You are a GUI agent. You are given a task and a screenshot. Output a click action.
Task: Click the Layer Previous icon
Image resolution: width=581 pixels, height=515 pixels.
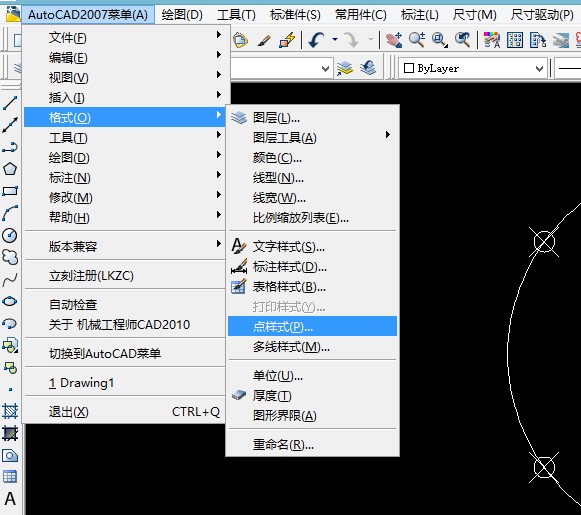click(368, 69)
